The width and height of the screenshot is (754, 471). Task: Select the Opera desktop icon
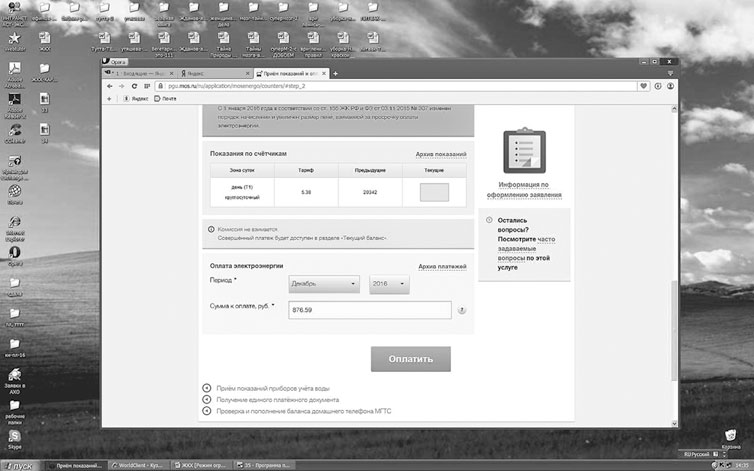click(x=15, y=256)
